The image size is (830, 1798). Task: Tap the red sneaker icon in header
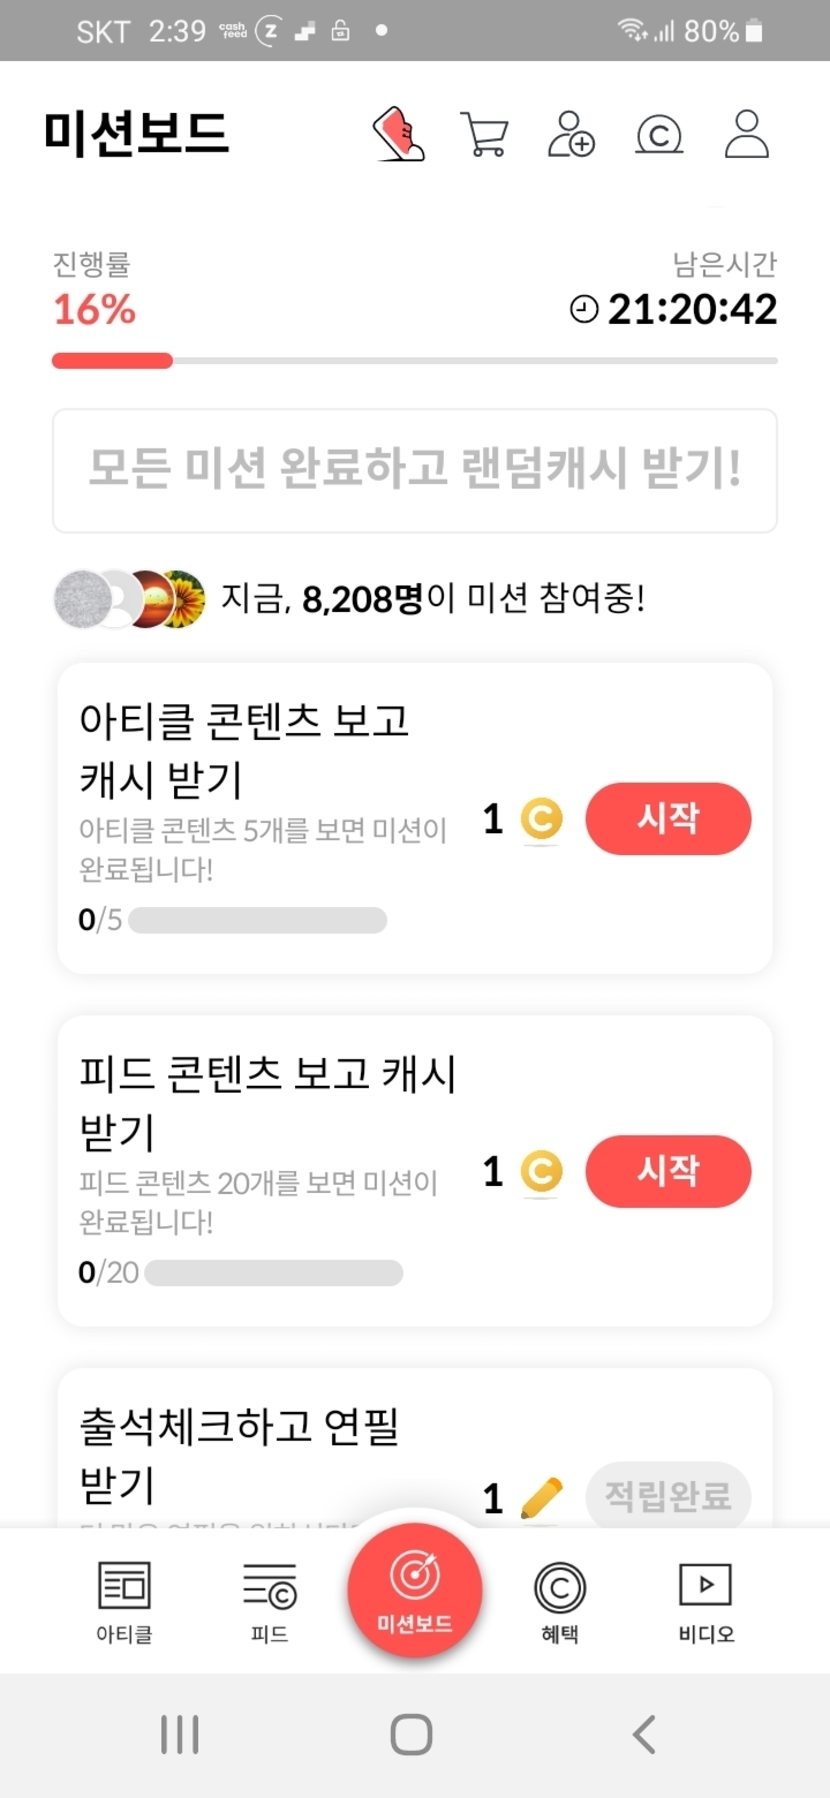(x=399, y=135)
